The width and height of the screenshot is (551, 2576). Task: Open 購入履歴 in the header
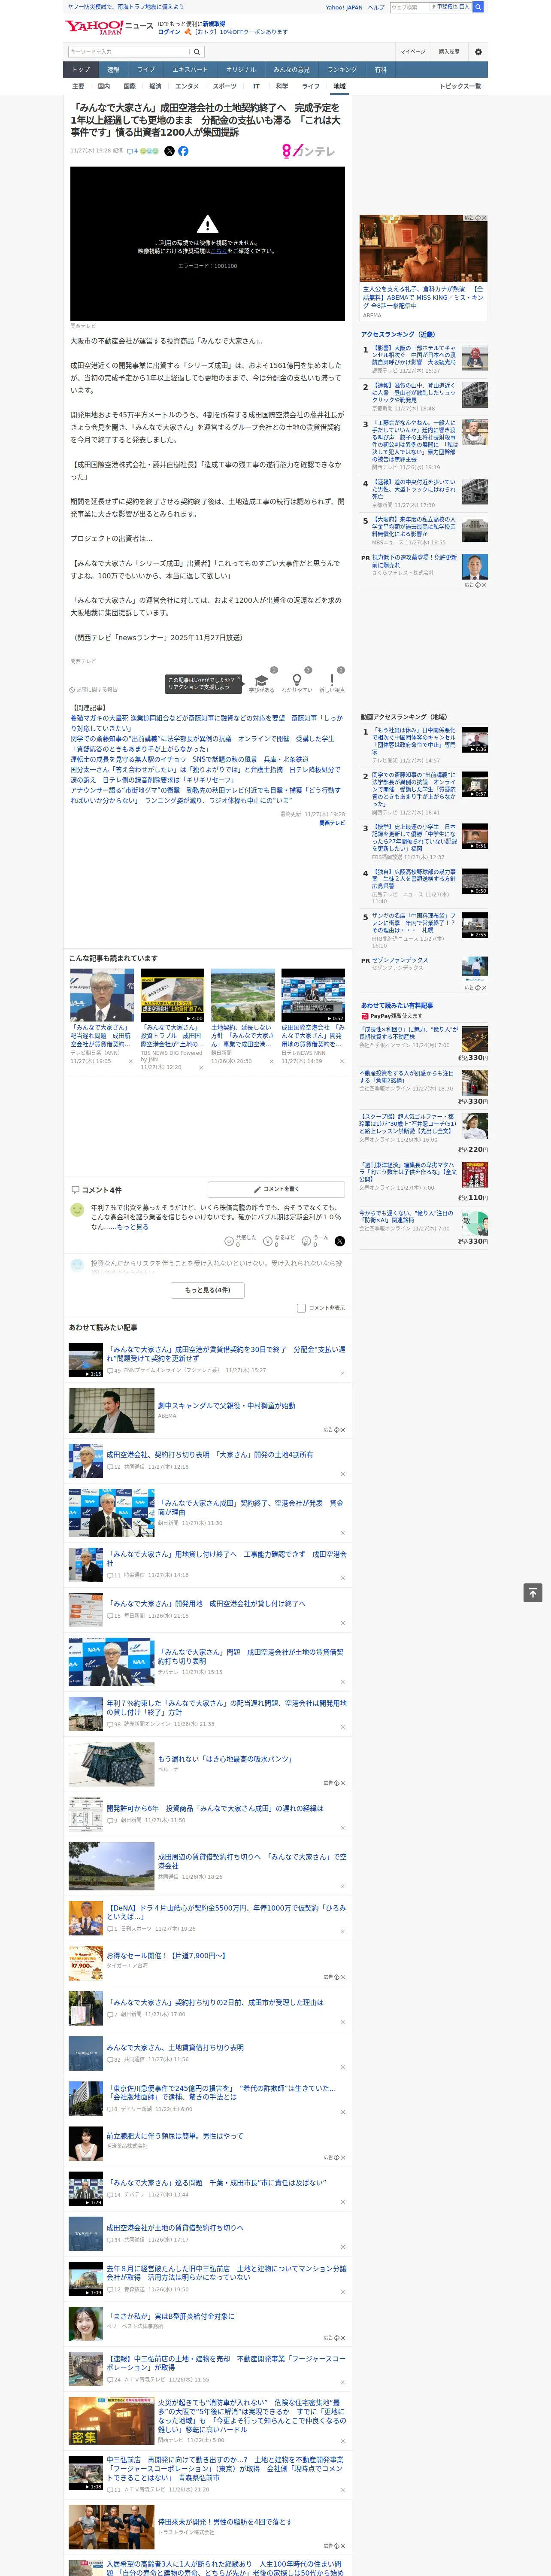tap(449, 52)
